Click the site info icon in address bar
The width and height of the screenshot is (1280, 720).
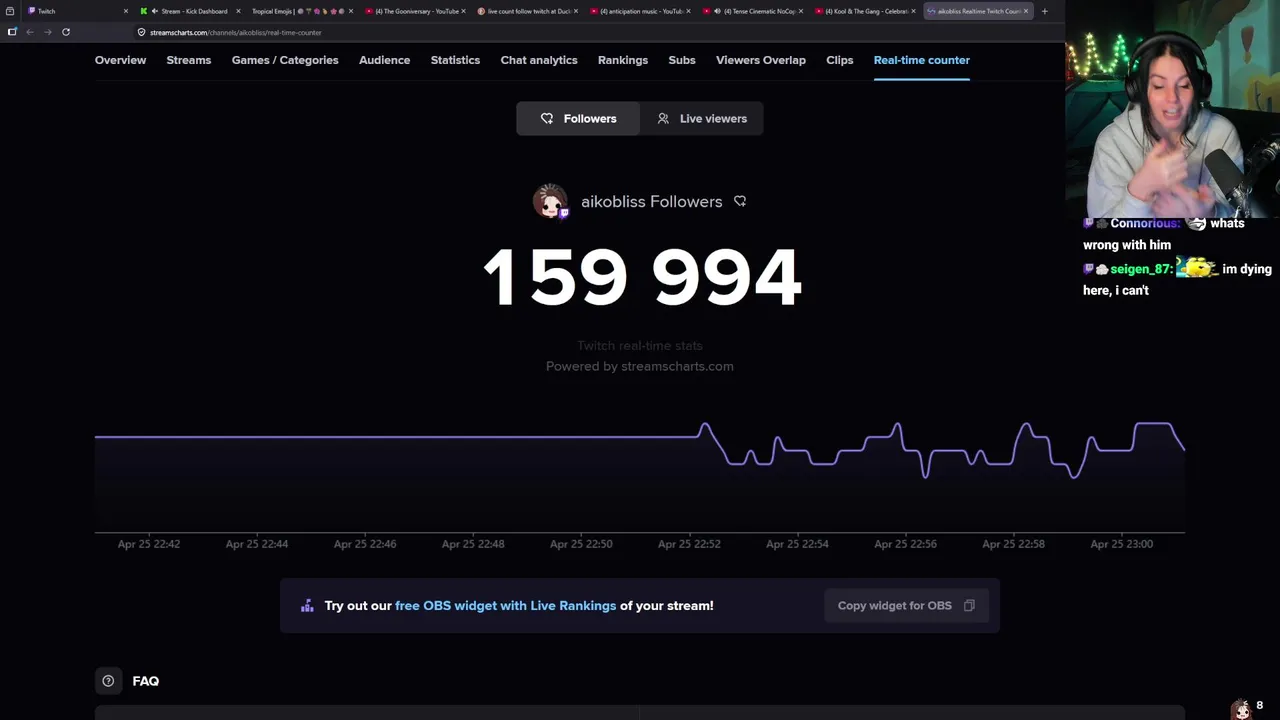tap(141, 32)
